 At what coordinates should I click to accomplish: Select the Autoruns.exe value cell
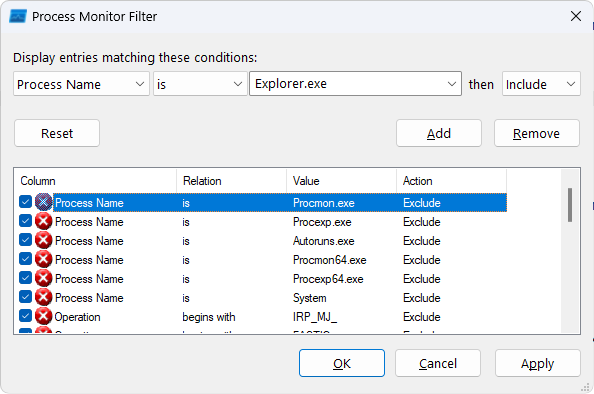[324, 241]
